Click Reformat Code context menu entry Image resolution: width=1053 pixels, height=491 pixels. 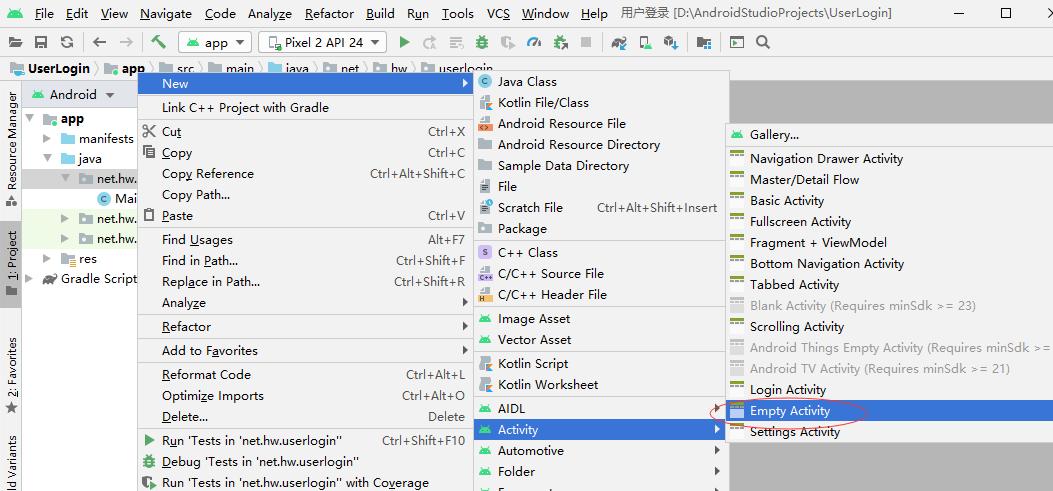click(x=306, y=375)
